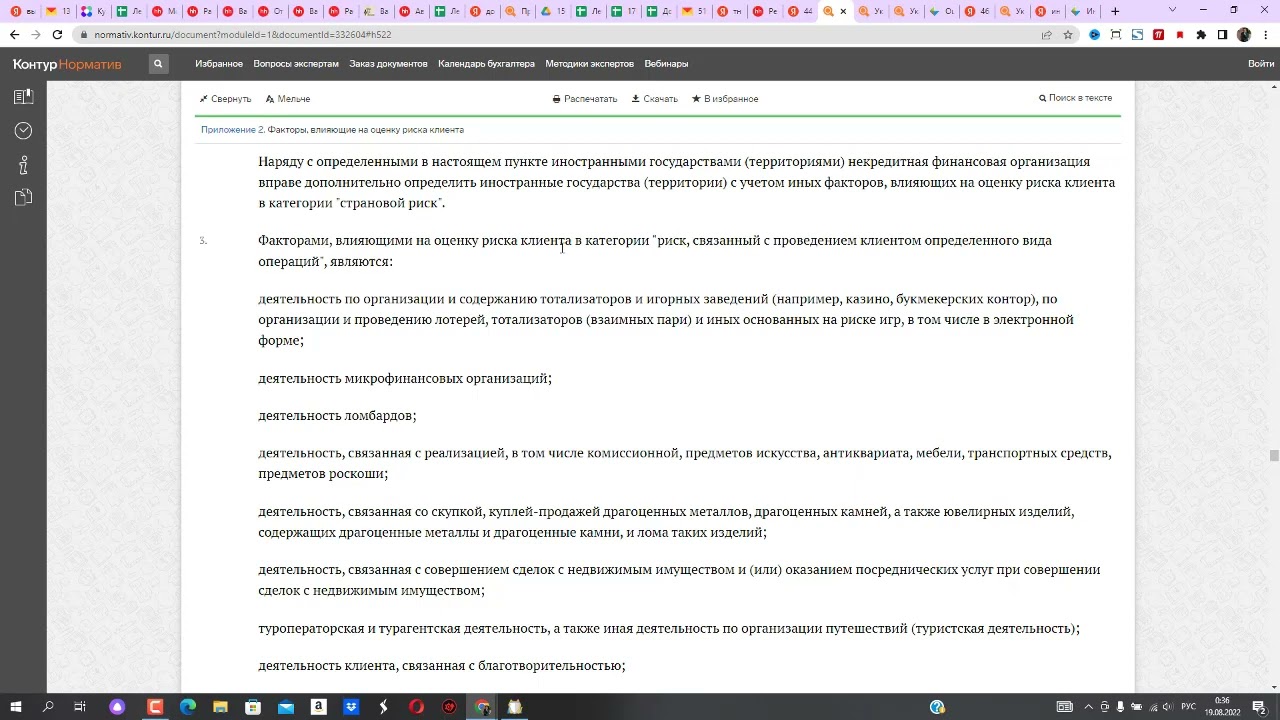Viewport: 1280px width, 720px height.
Task: Switch to the mail tab labeled 13
Action: point(58,11)
